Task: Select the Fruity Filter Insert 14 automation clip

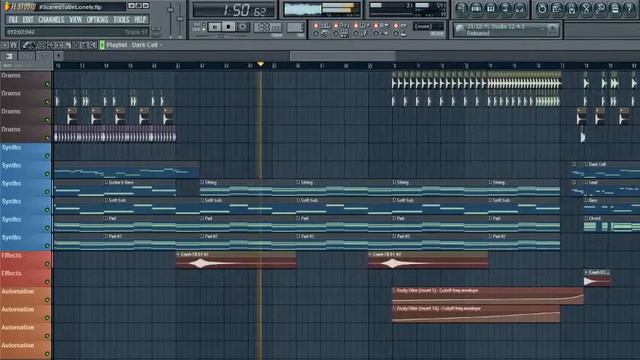Action: (x=476, y=314)
